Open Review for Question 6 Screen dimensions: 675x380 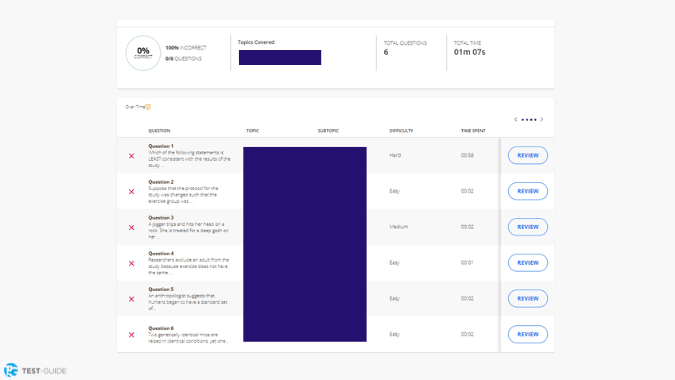click(x=528, y=334)
